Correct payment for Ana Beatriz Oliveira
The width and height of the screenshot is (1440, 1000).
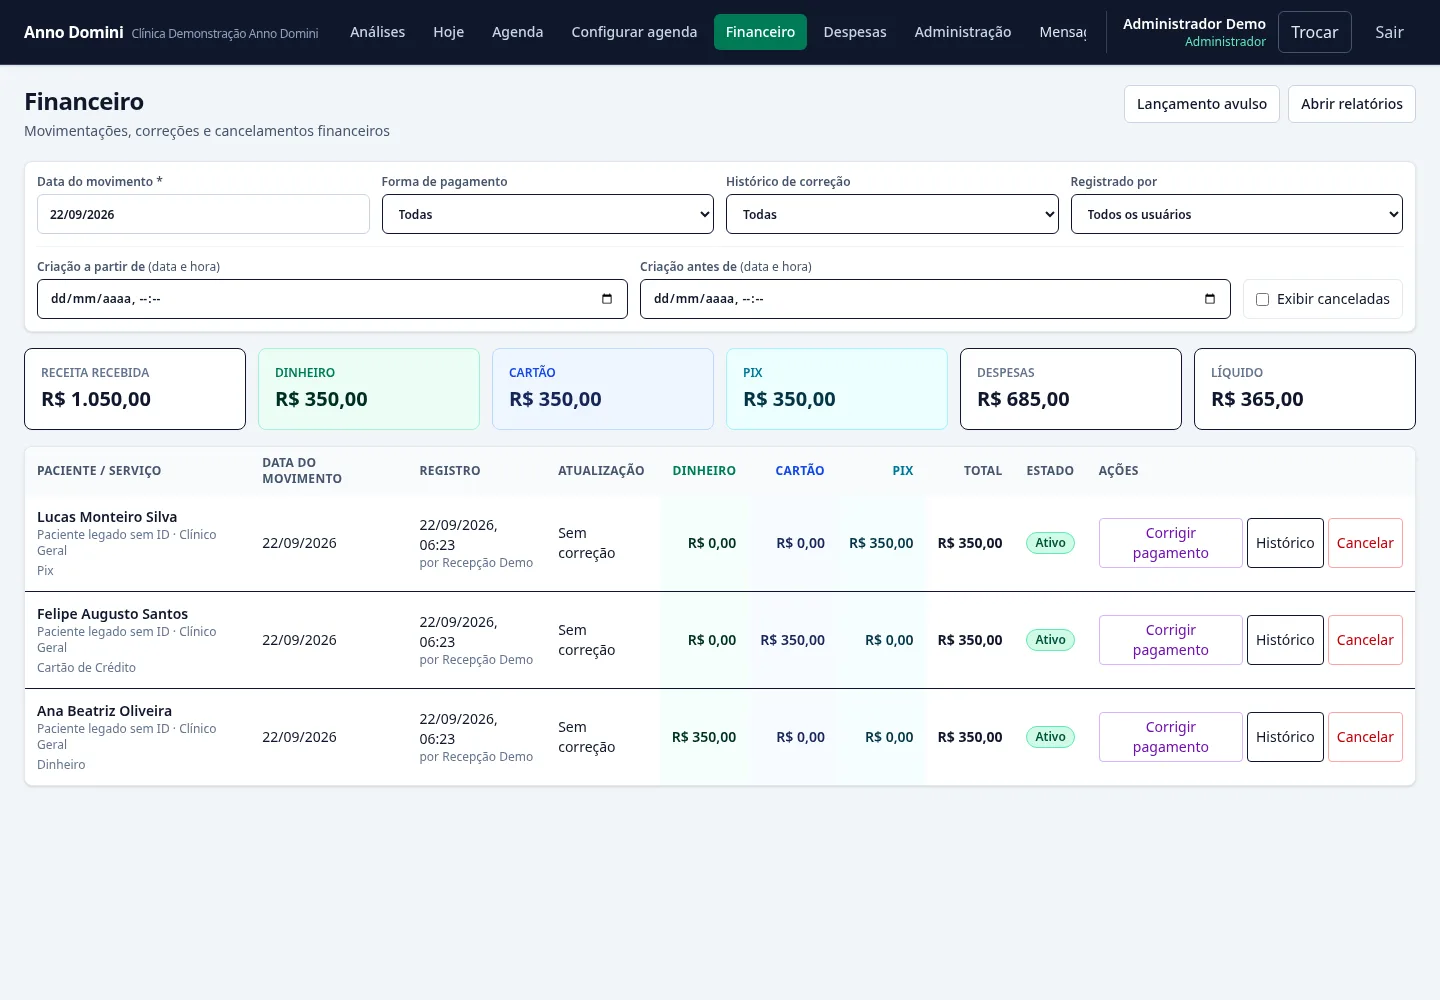[1171, 737]
